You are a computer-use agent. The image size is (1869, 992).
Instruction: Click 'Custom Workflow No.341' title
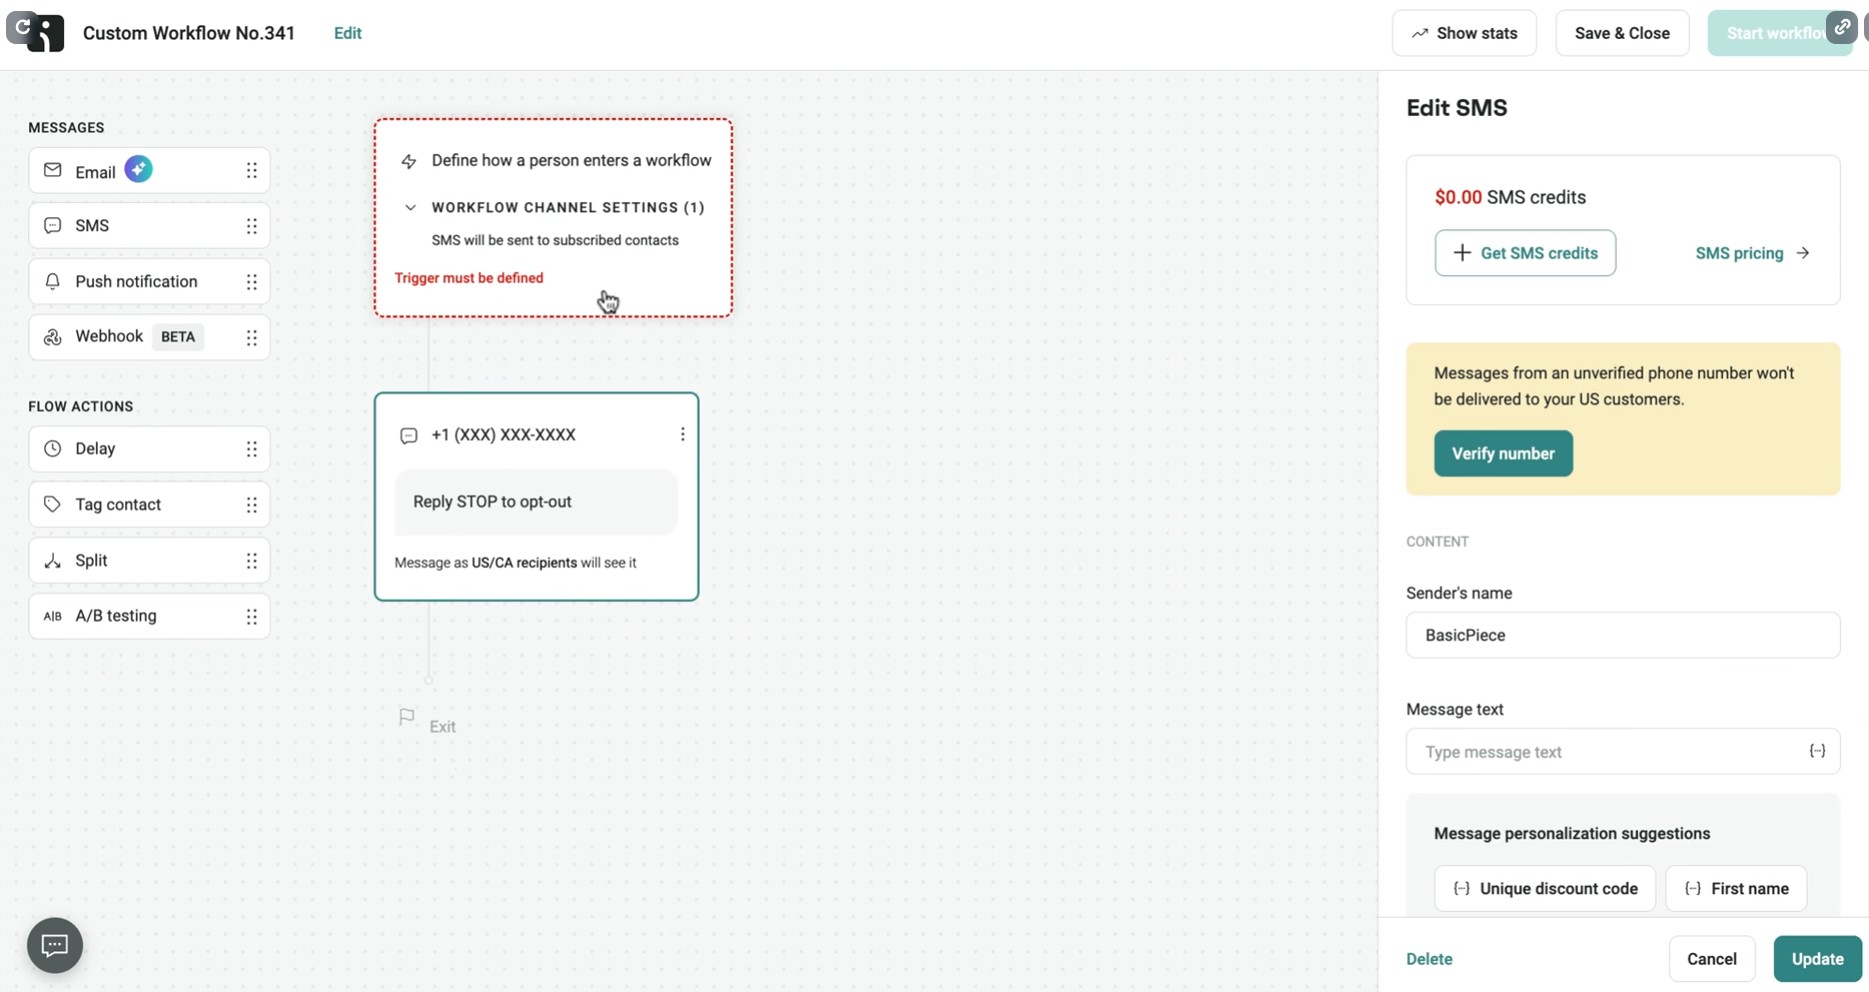189,33
